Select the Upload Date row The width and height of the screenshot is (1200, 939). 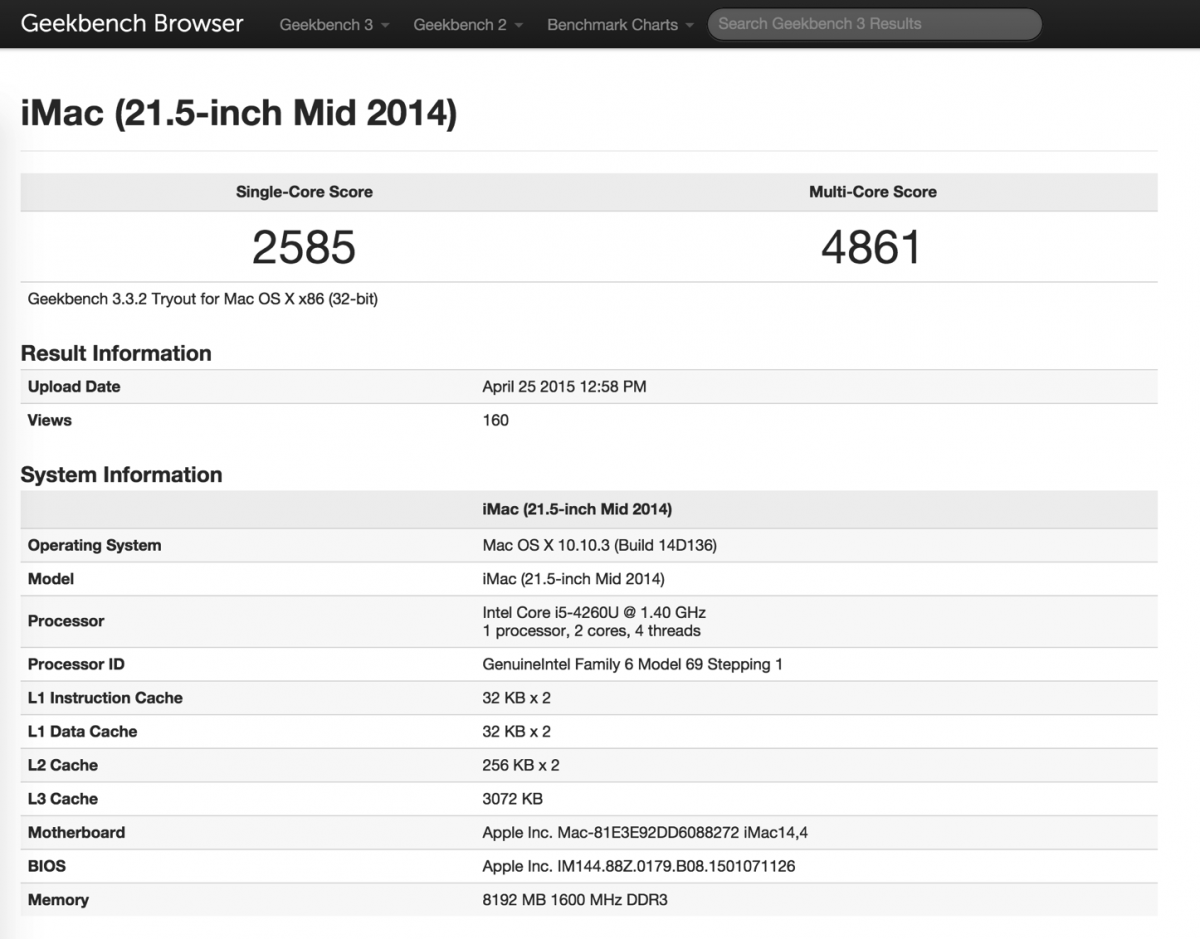(x=563, y=386)
